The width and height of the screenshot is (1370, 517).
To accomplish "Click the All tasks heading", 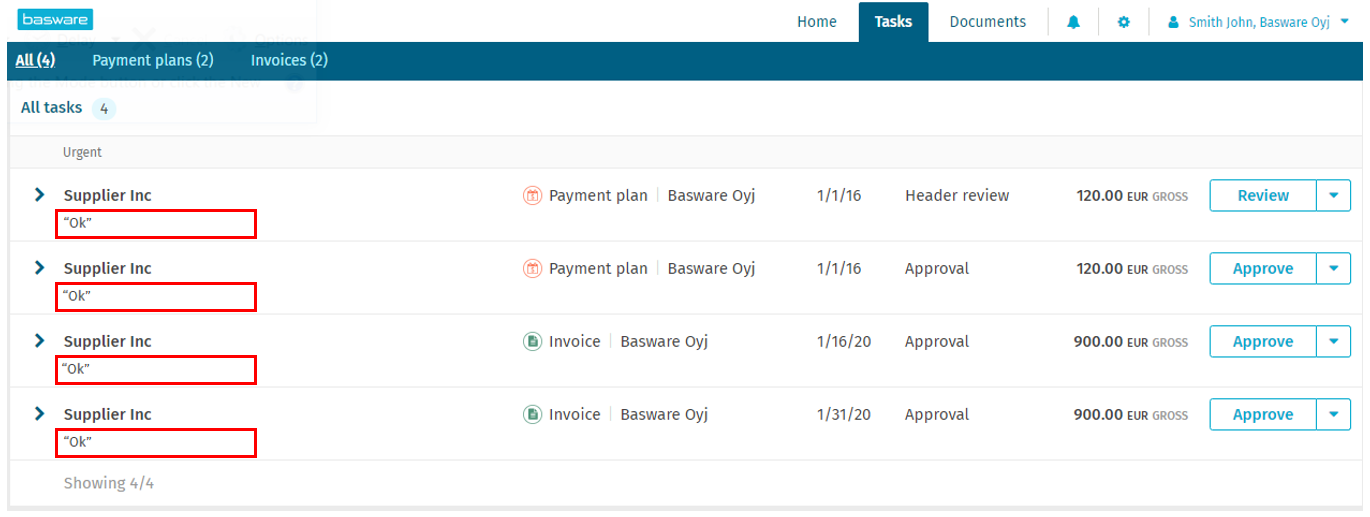I will pyautogui.click(x=51, y=107).
